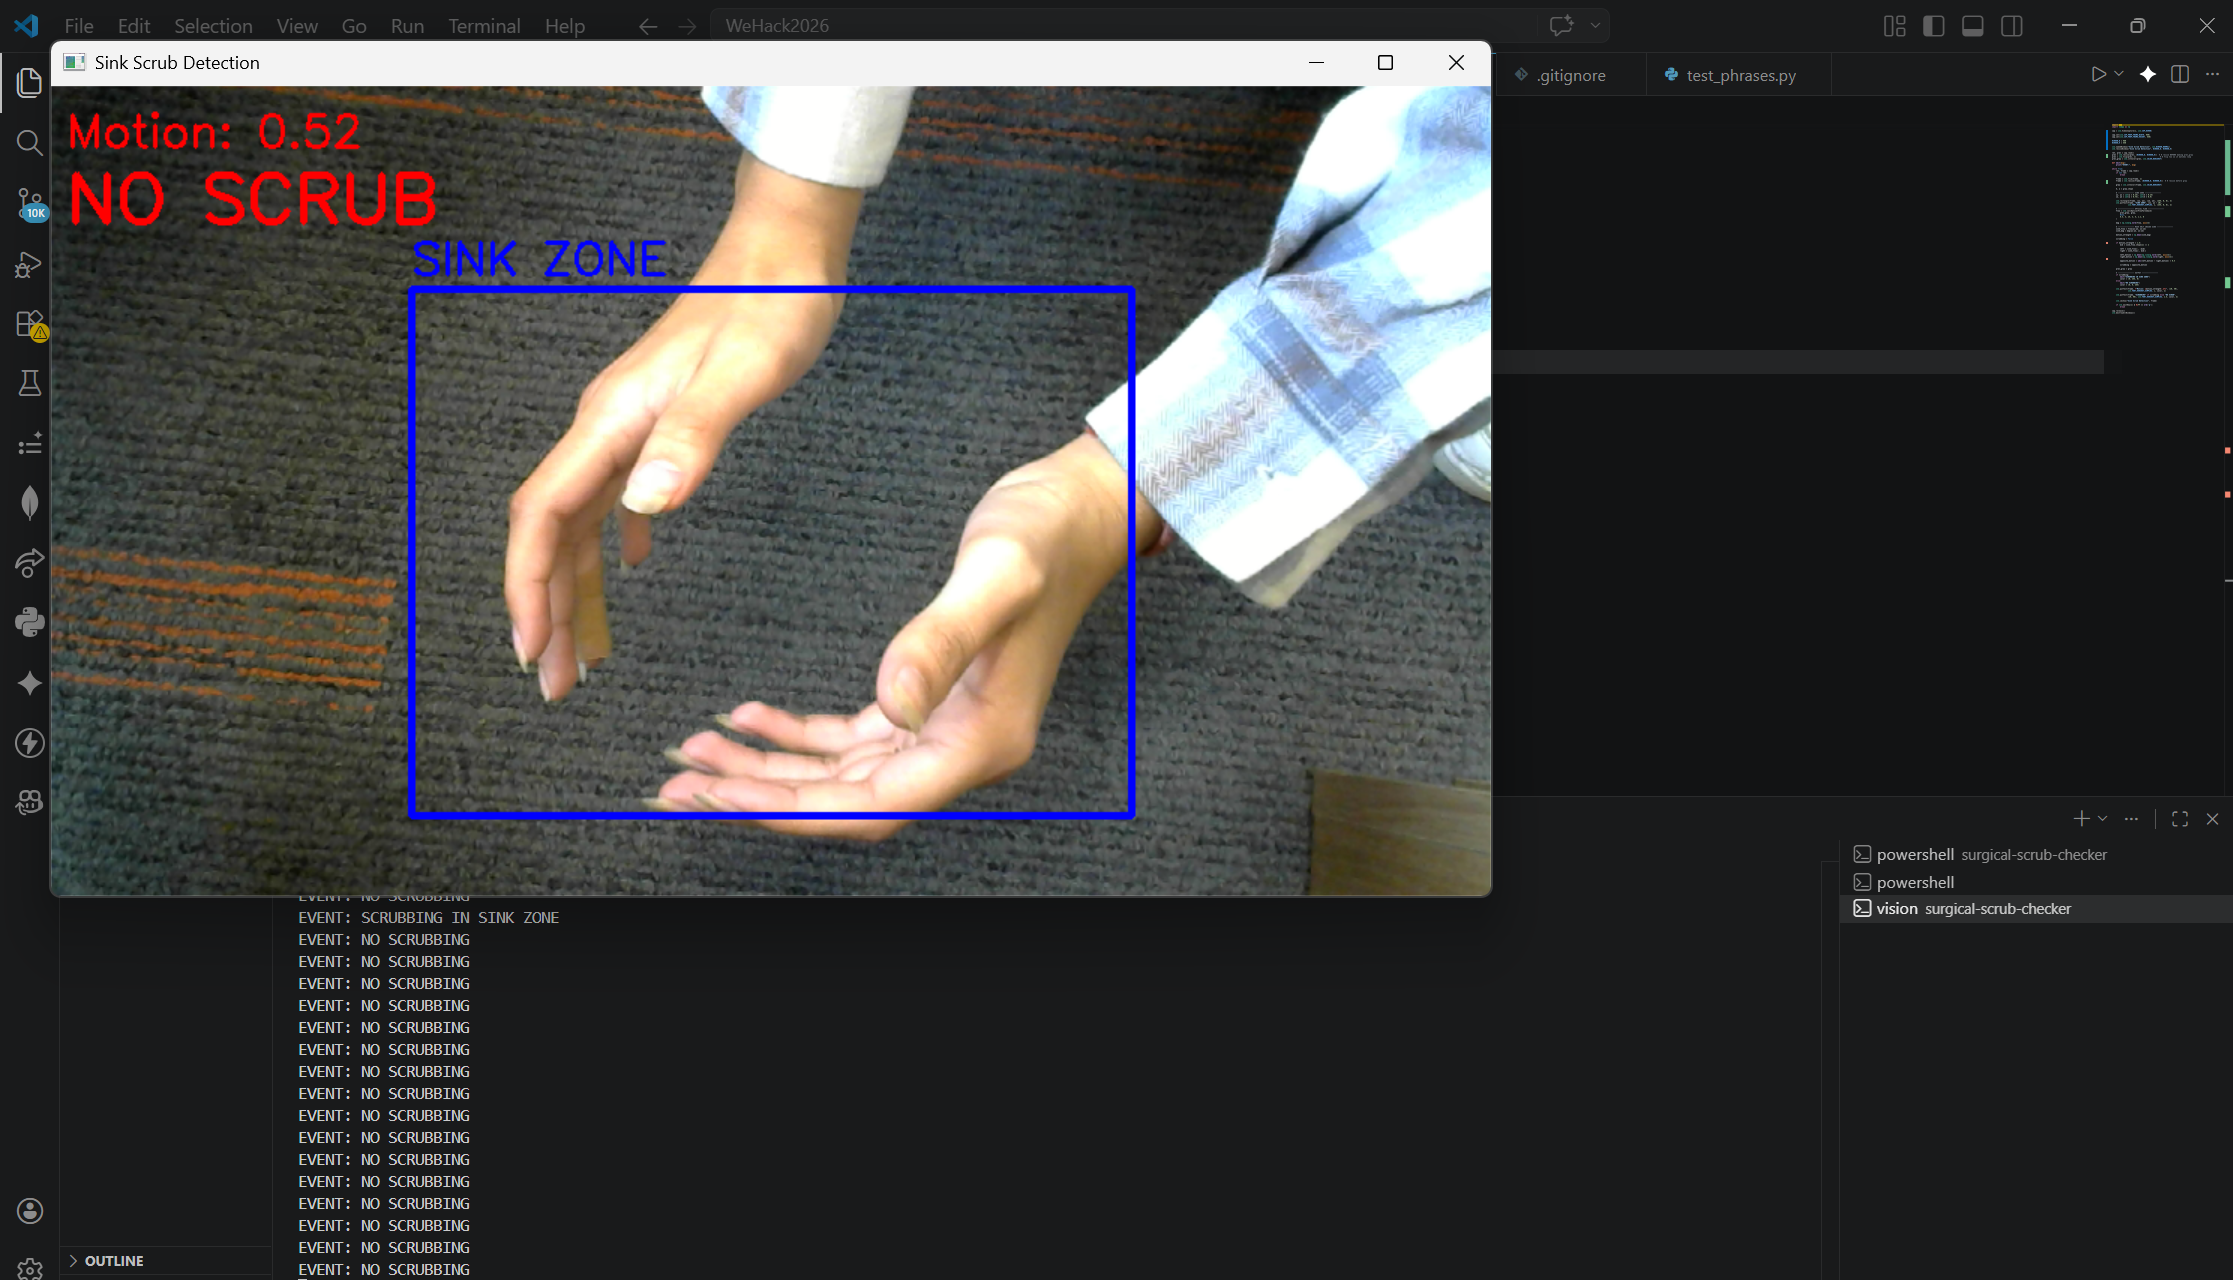Open the Accounts icon in activity bar
The width and height of the screenshot is (2233, 1280).
29,1211
